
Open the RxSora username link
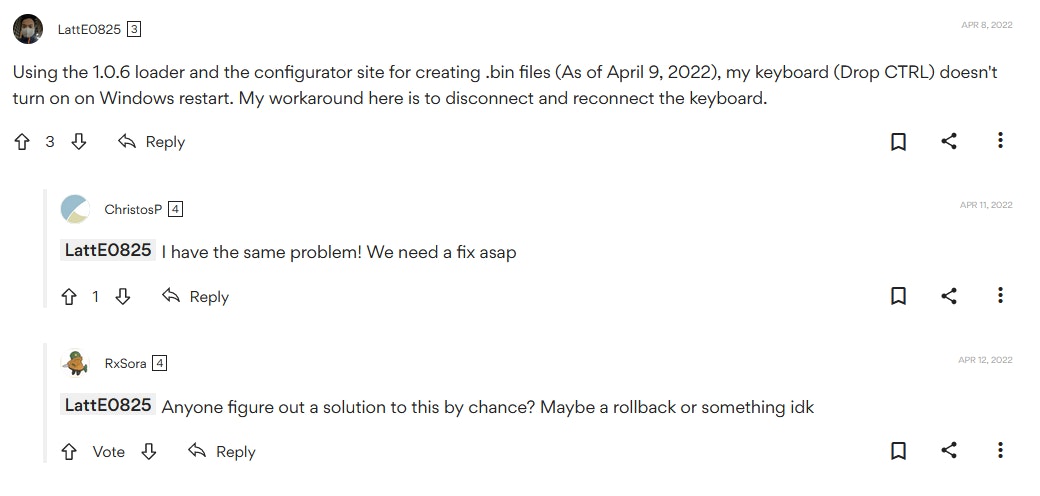(125, 364)
